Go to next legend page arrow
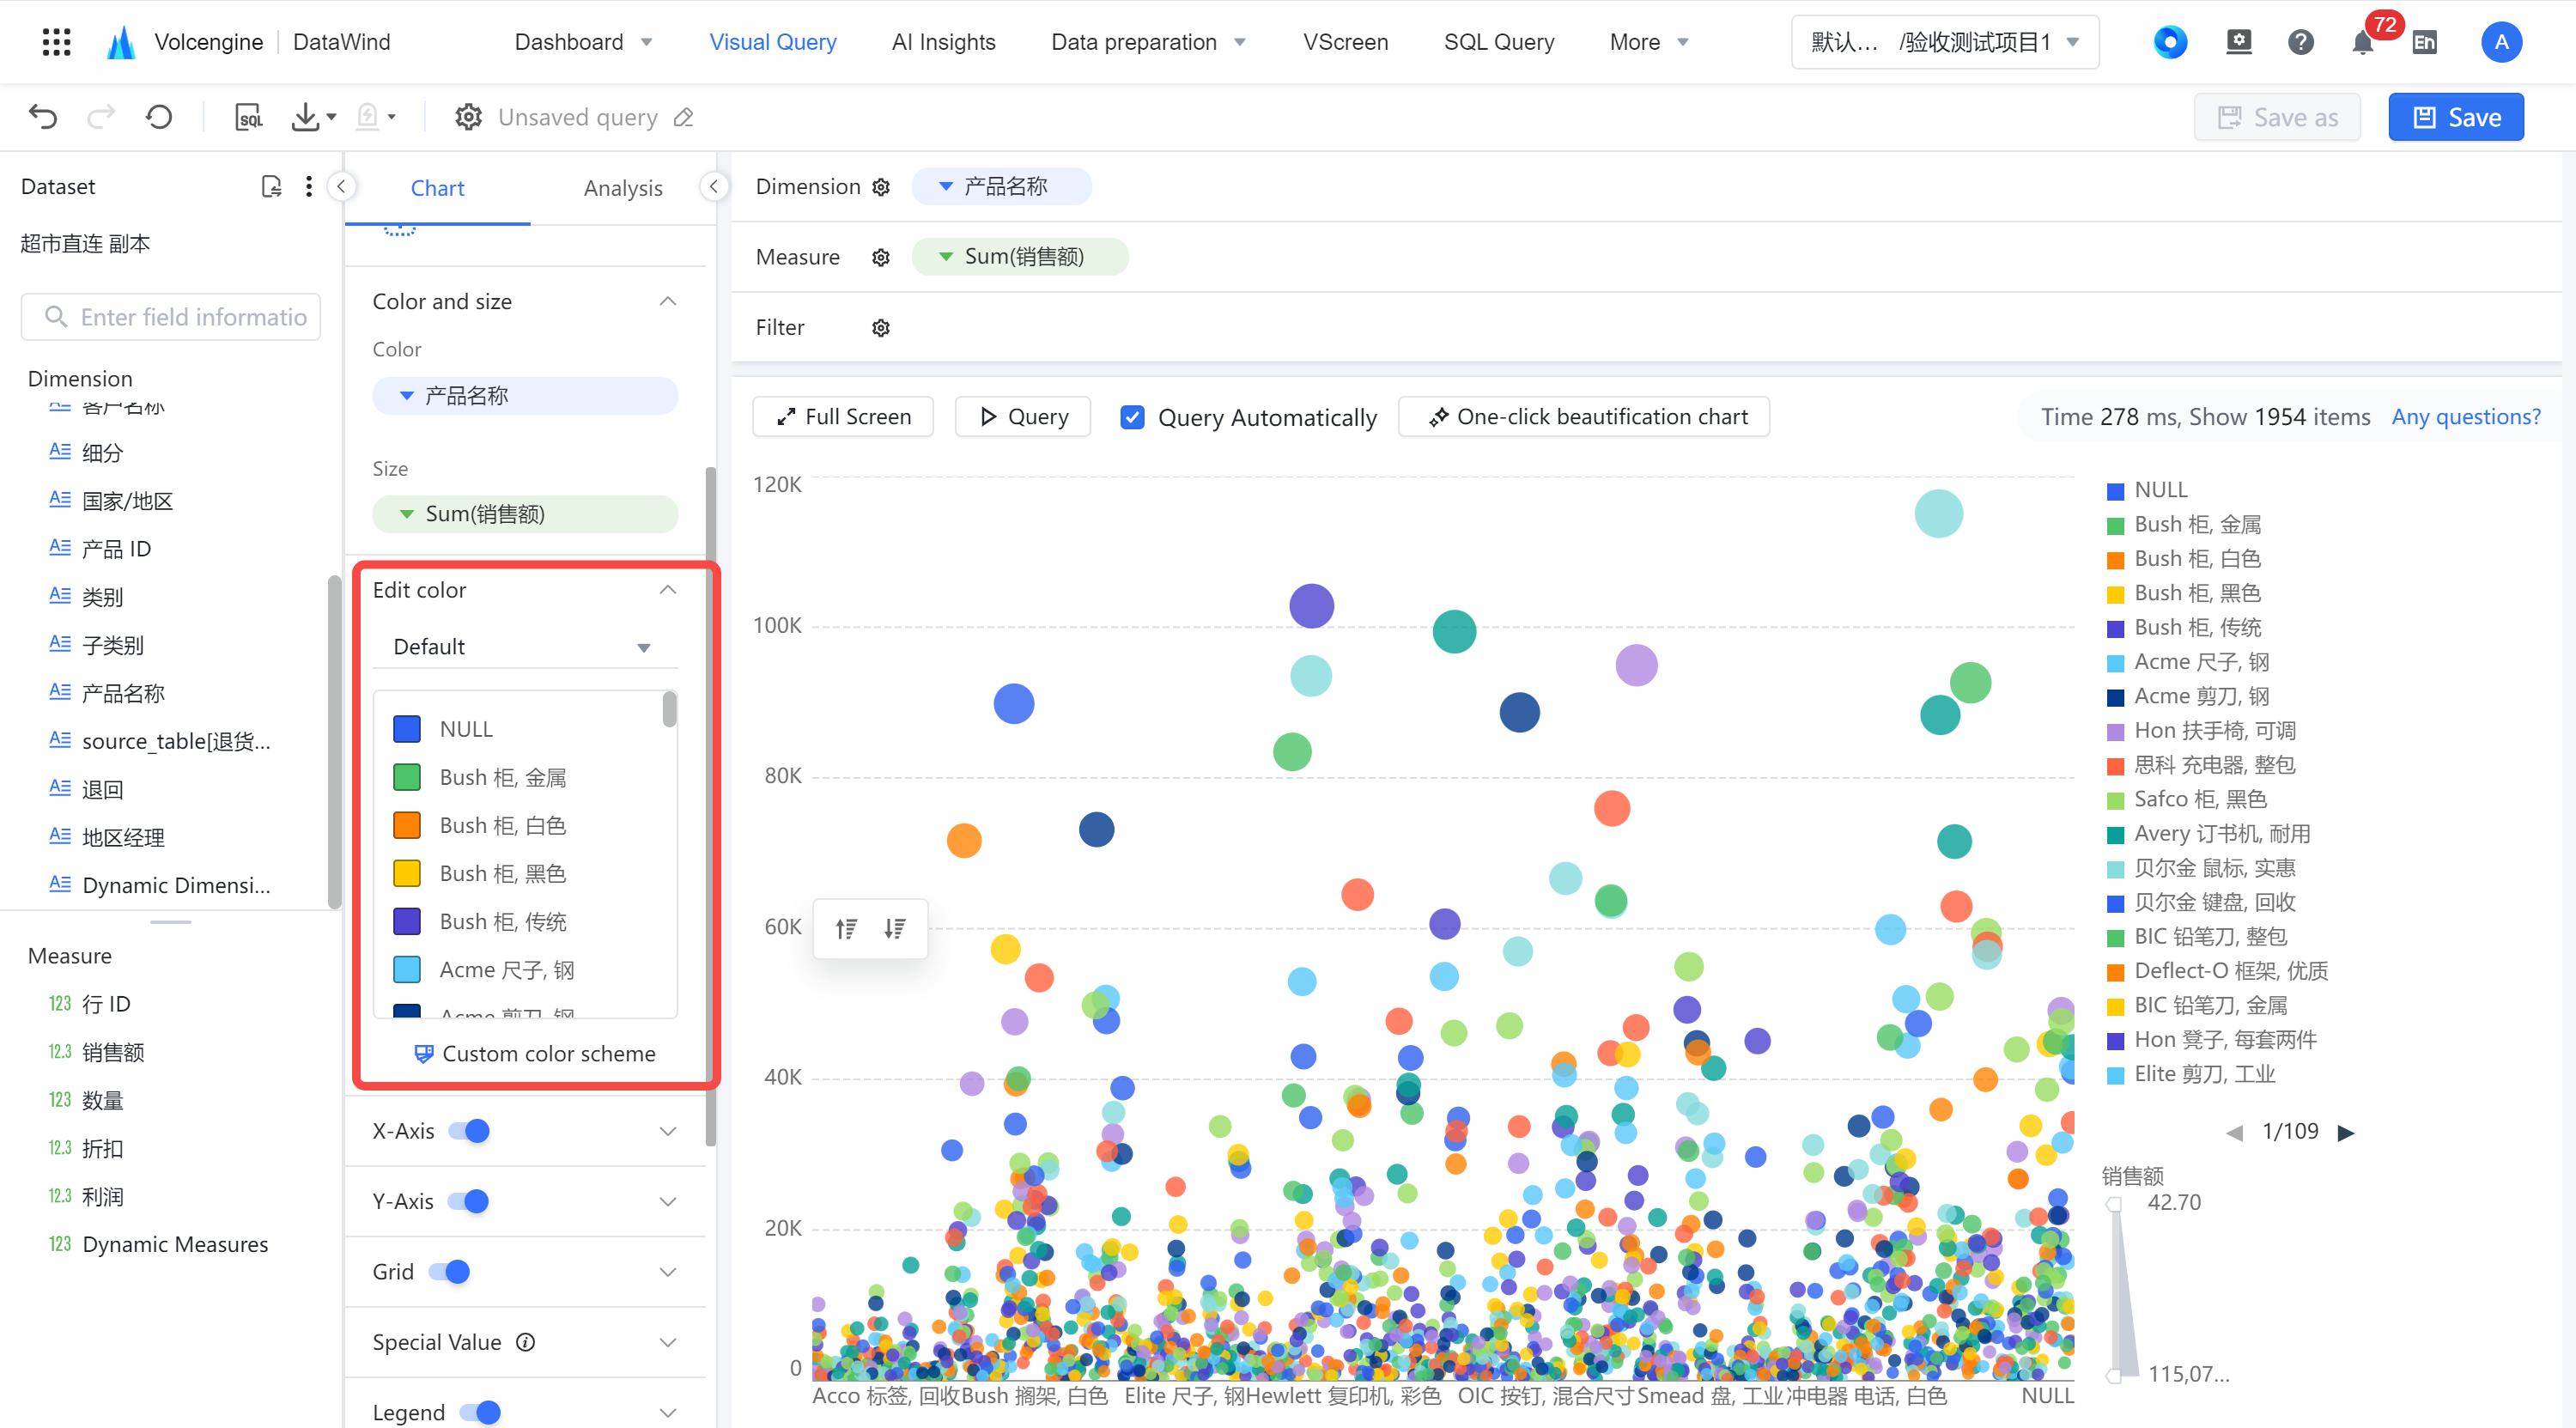This screenshot has width=2576, height=1428. pyautogui.click(x=2346, y=1133)
